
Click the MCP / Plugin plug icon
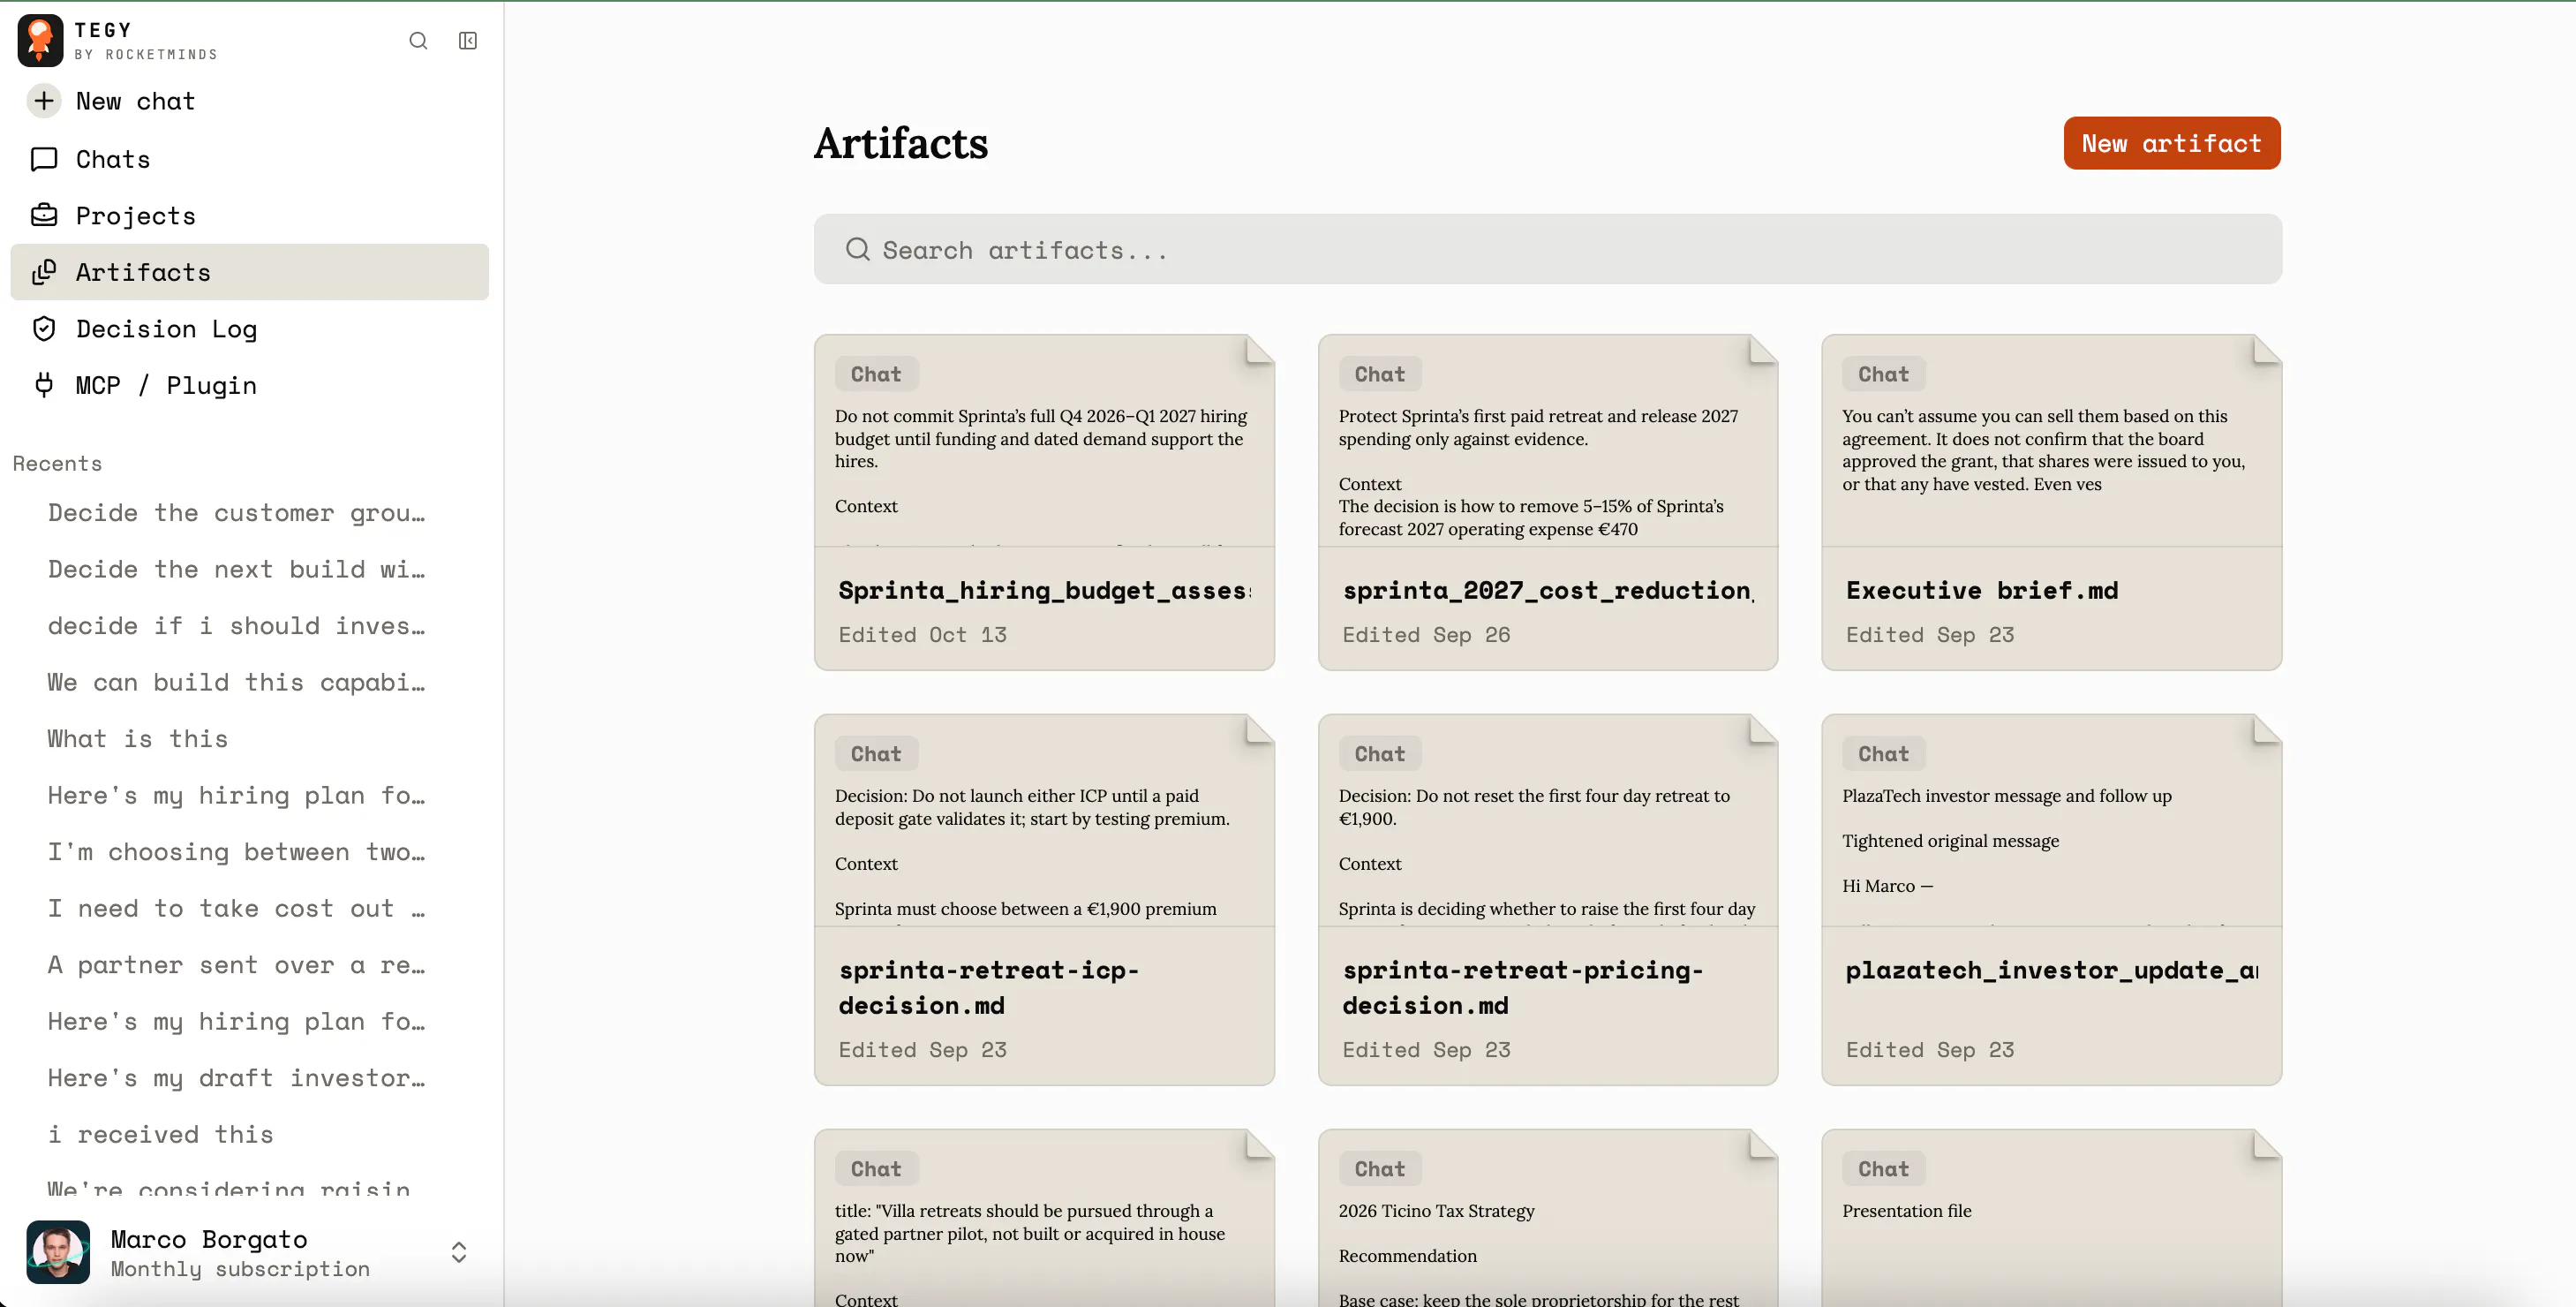pyautogui.click(x=44, y=385)
